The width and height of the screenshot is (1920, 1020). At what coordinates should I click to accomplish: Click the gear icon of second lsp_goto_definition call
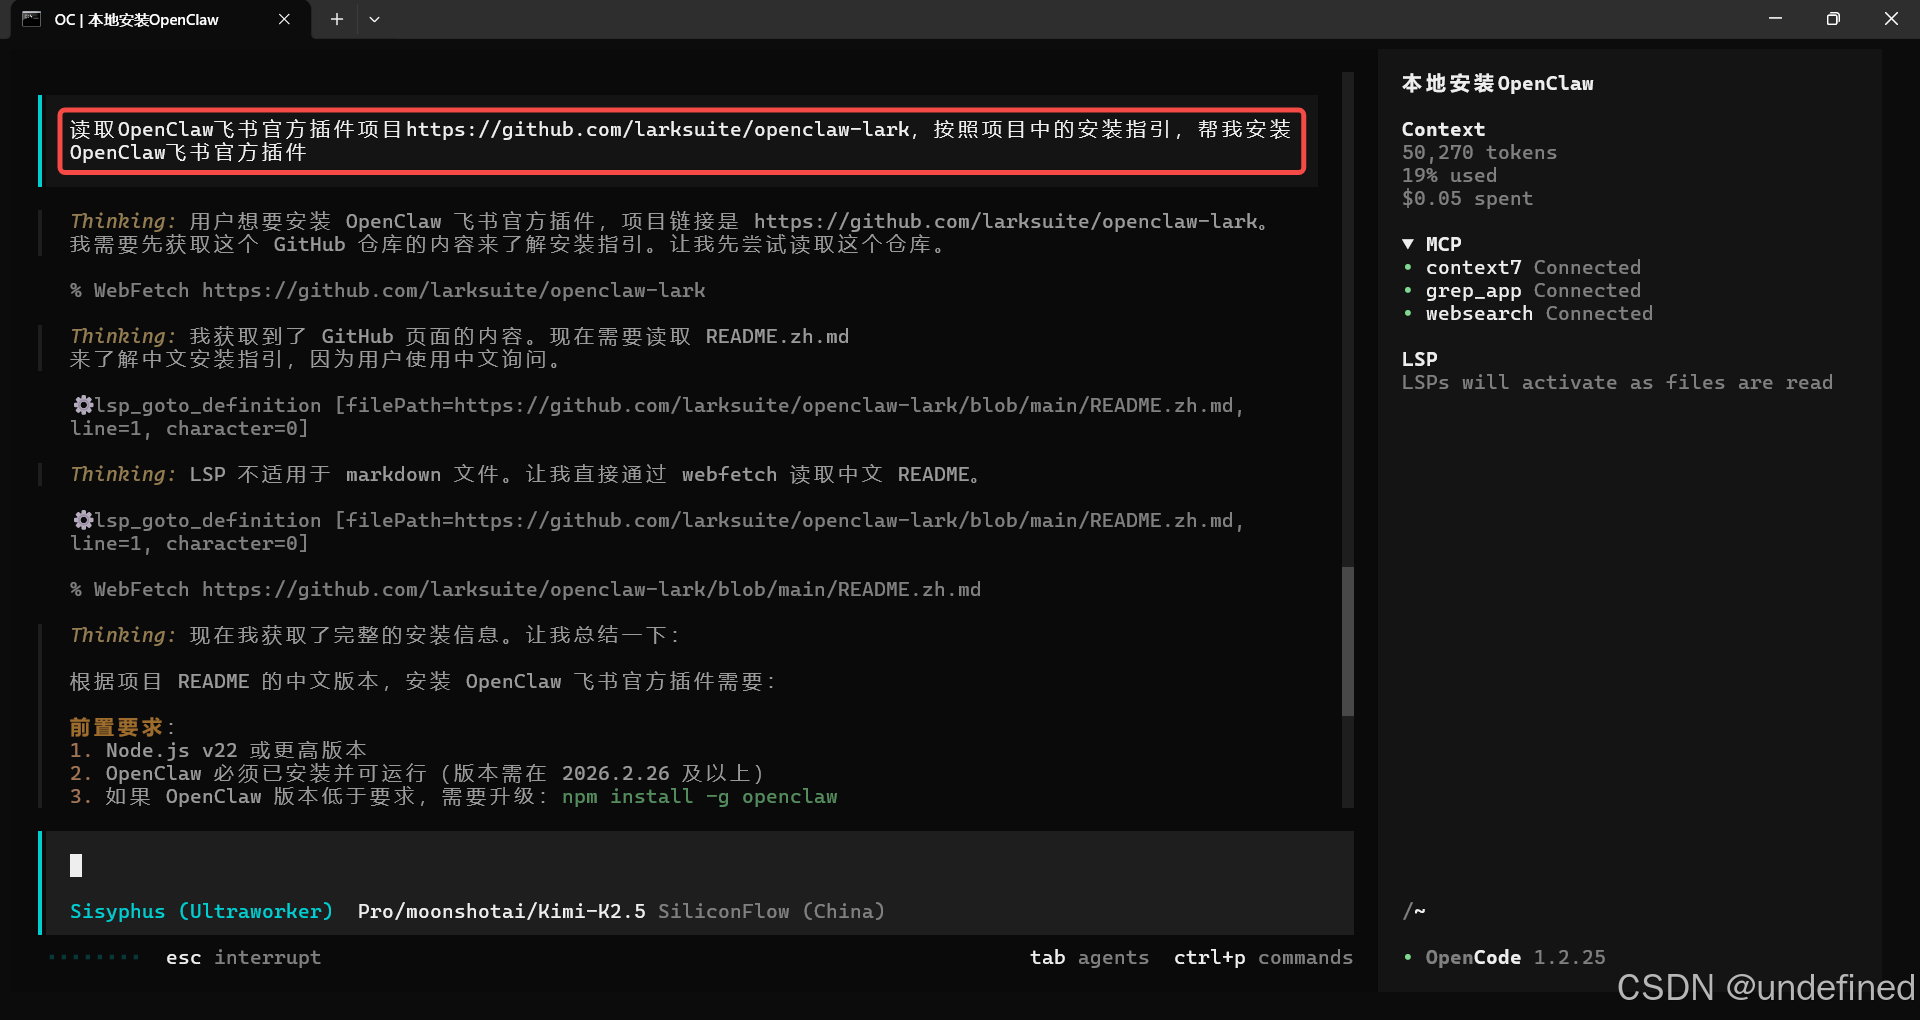tap(83, 520)
